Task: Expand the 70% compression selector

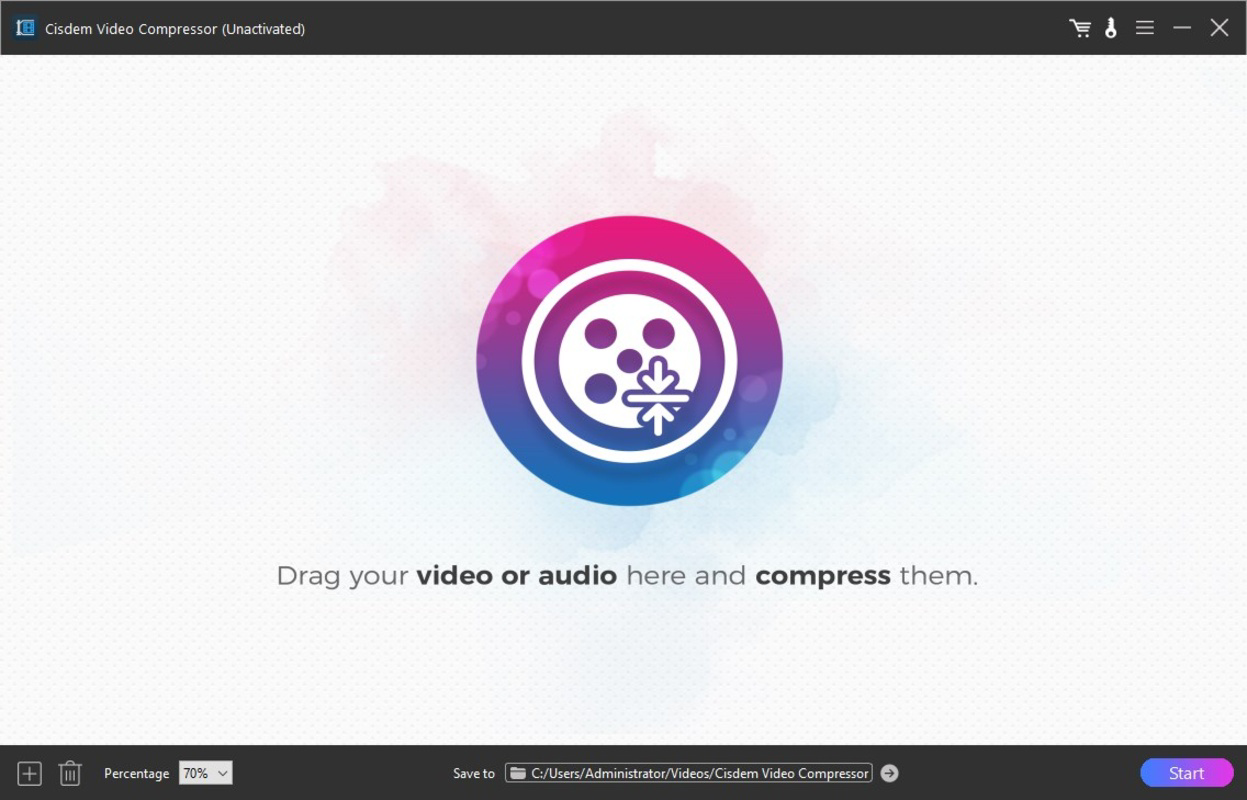Action: [x=205, y=772]
